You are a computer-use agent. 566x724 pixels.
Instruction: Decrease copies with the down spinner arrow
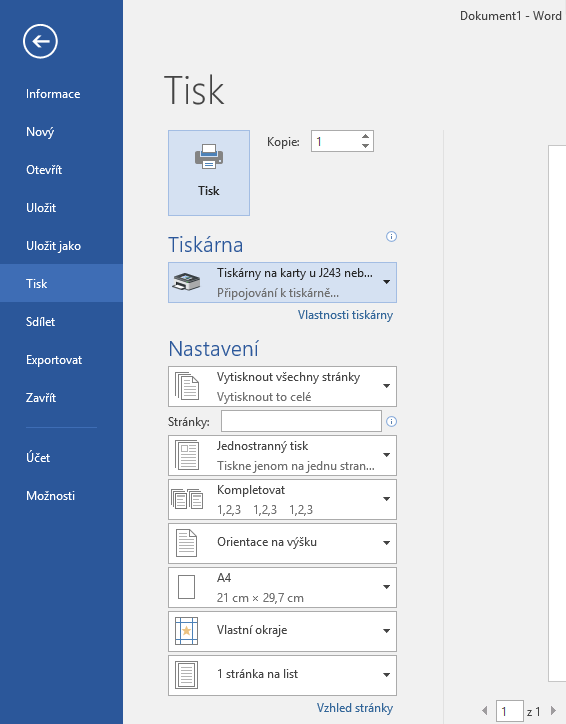pos(365,146)
